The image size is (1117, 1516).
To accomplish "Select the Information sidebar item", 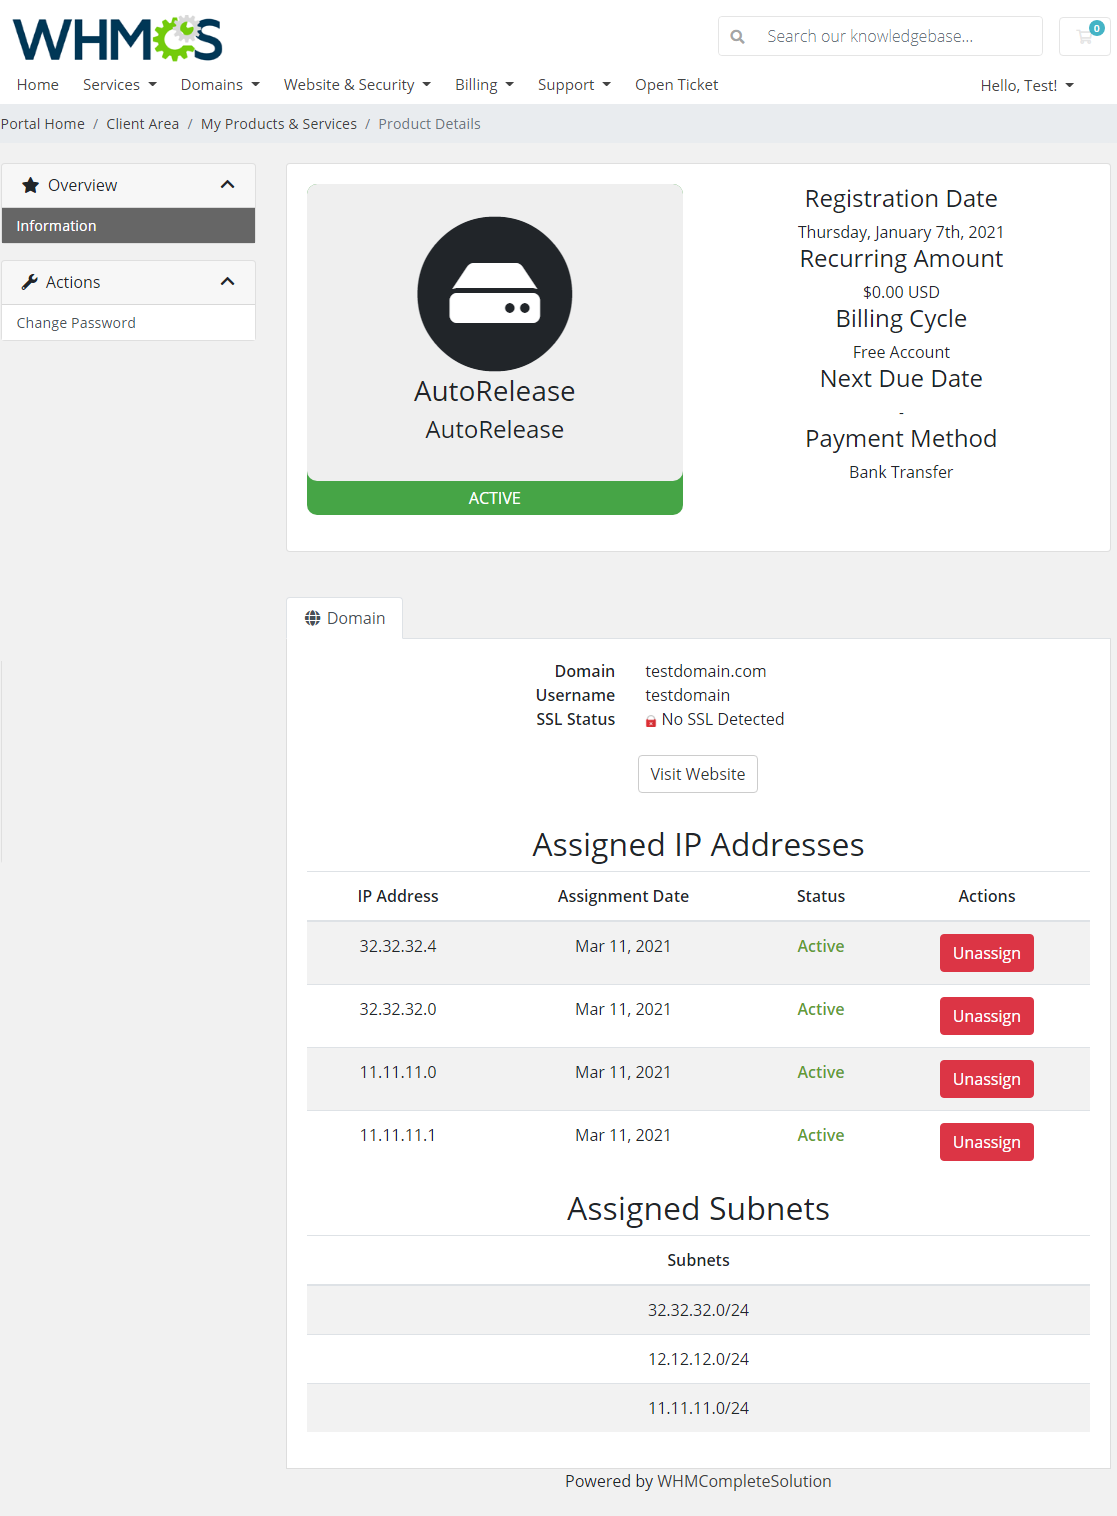I will click(x=128, y=226).
